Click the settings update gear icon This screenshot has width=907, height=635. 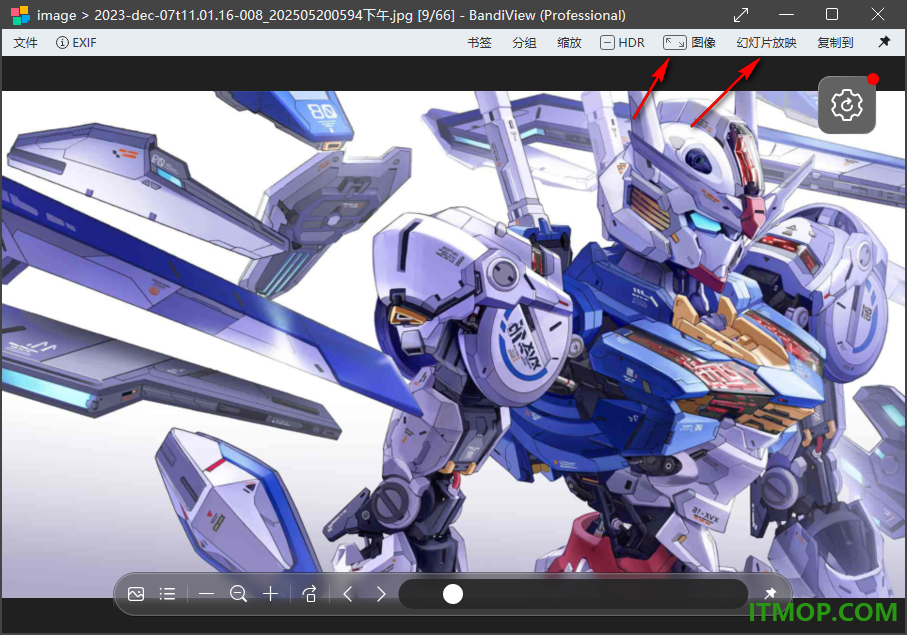(x=847, y=105)
